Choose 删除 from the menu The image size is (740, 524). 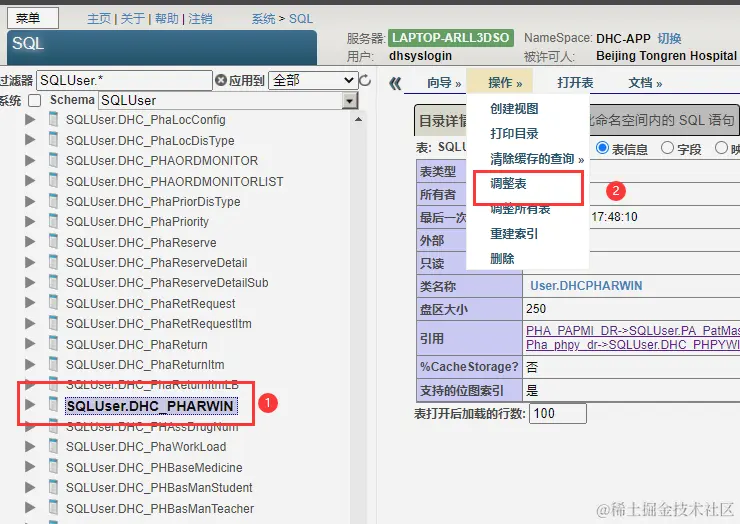pyautogui.click(x=502, y=259)
